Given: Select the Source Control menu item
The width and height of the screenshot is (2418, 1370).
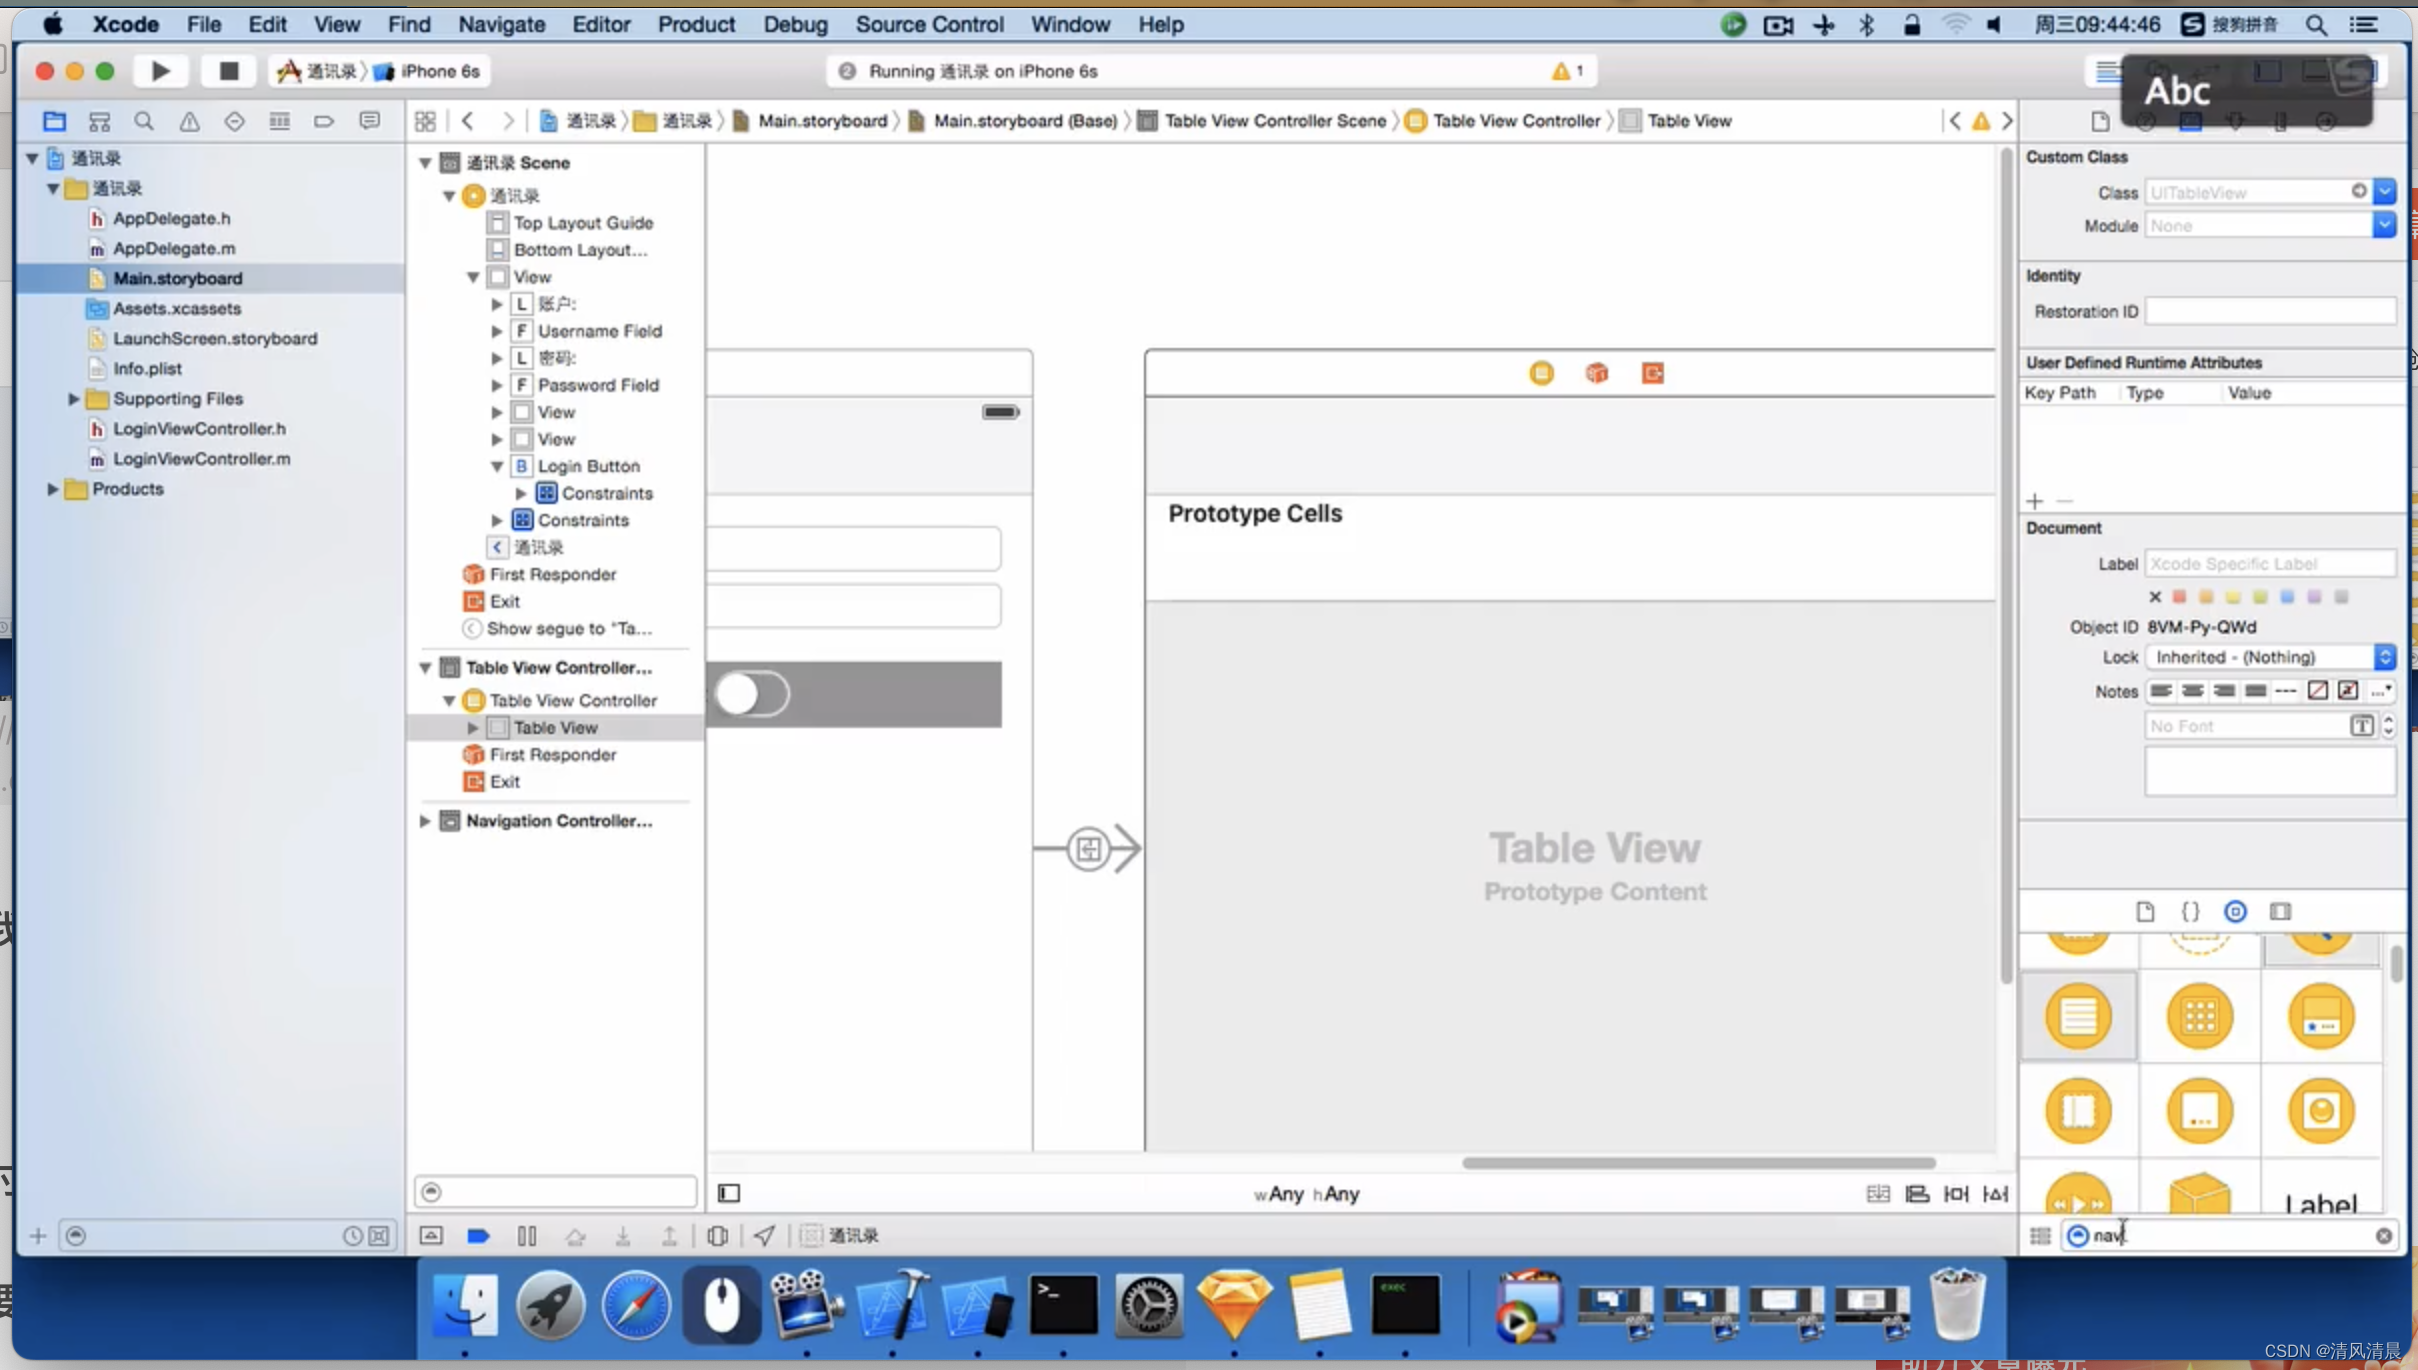Looking at the screenshot, I should click(930, 23).
